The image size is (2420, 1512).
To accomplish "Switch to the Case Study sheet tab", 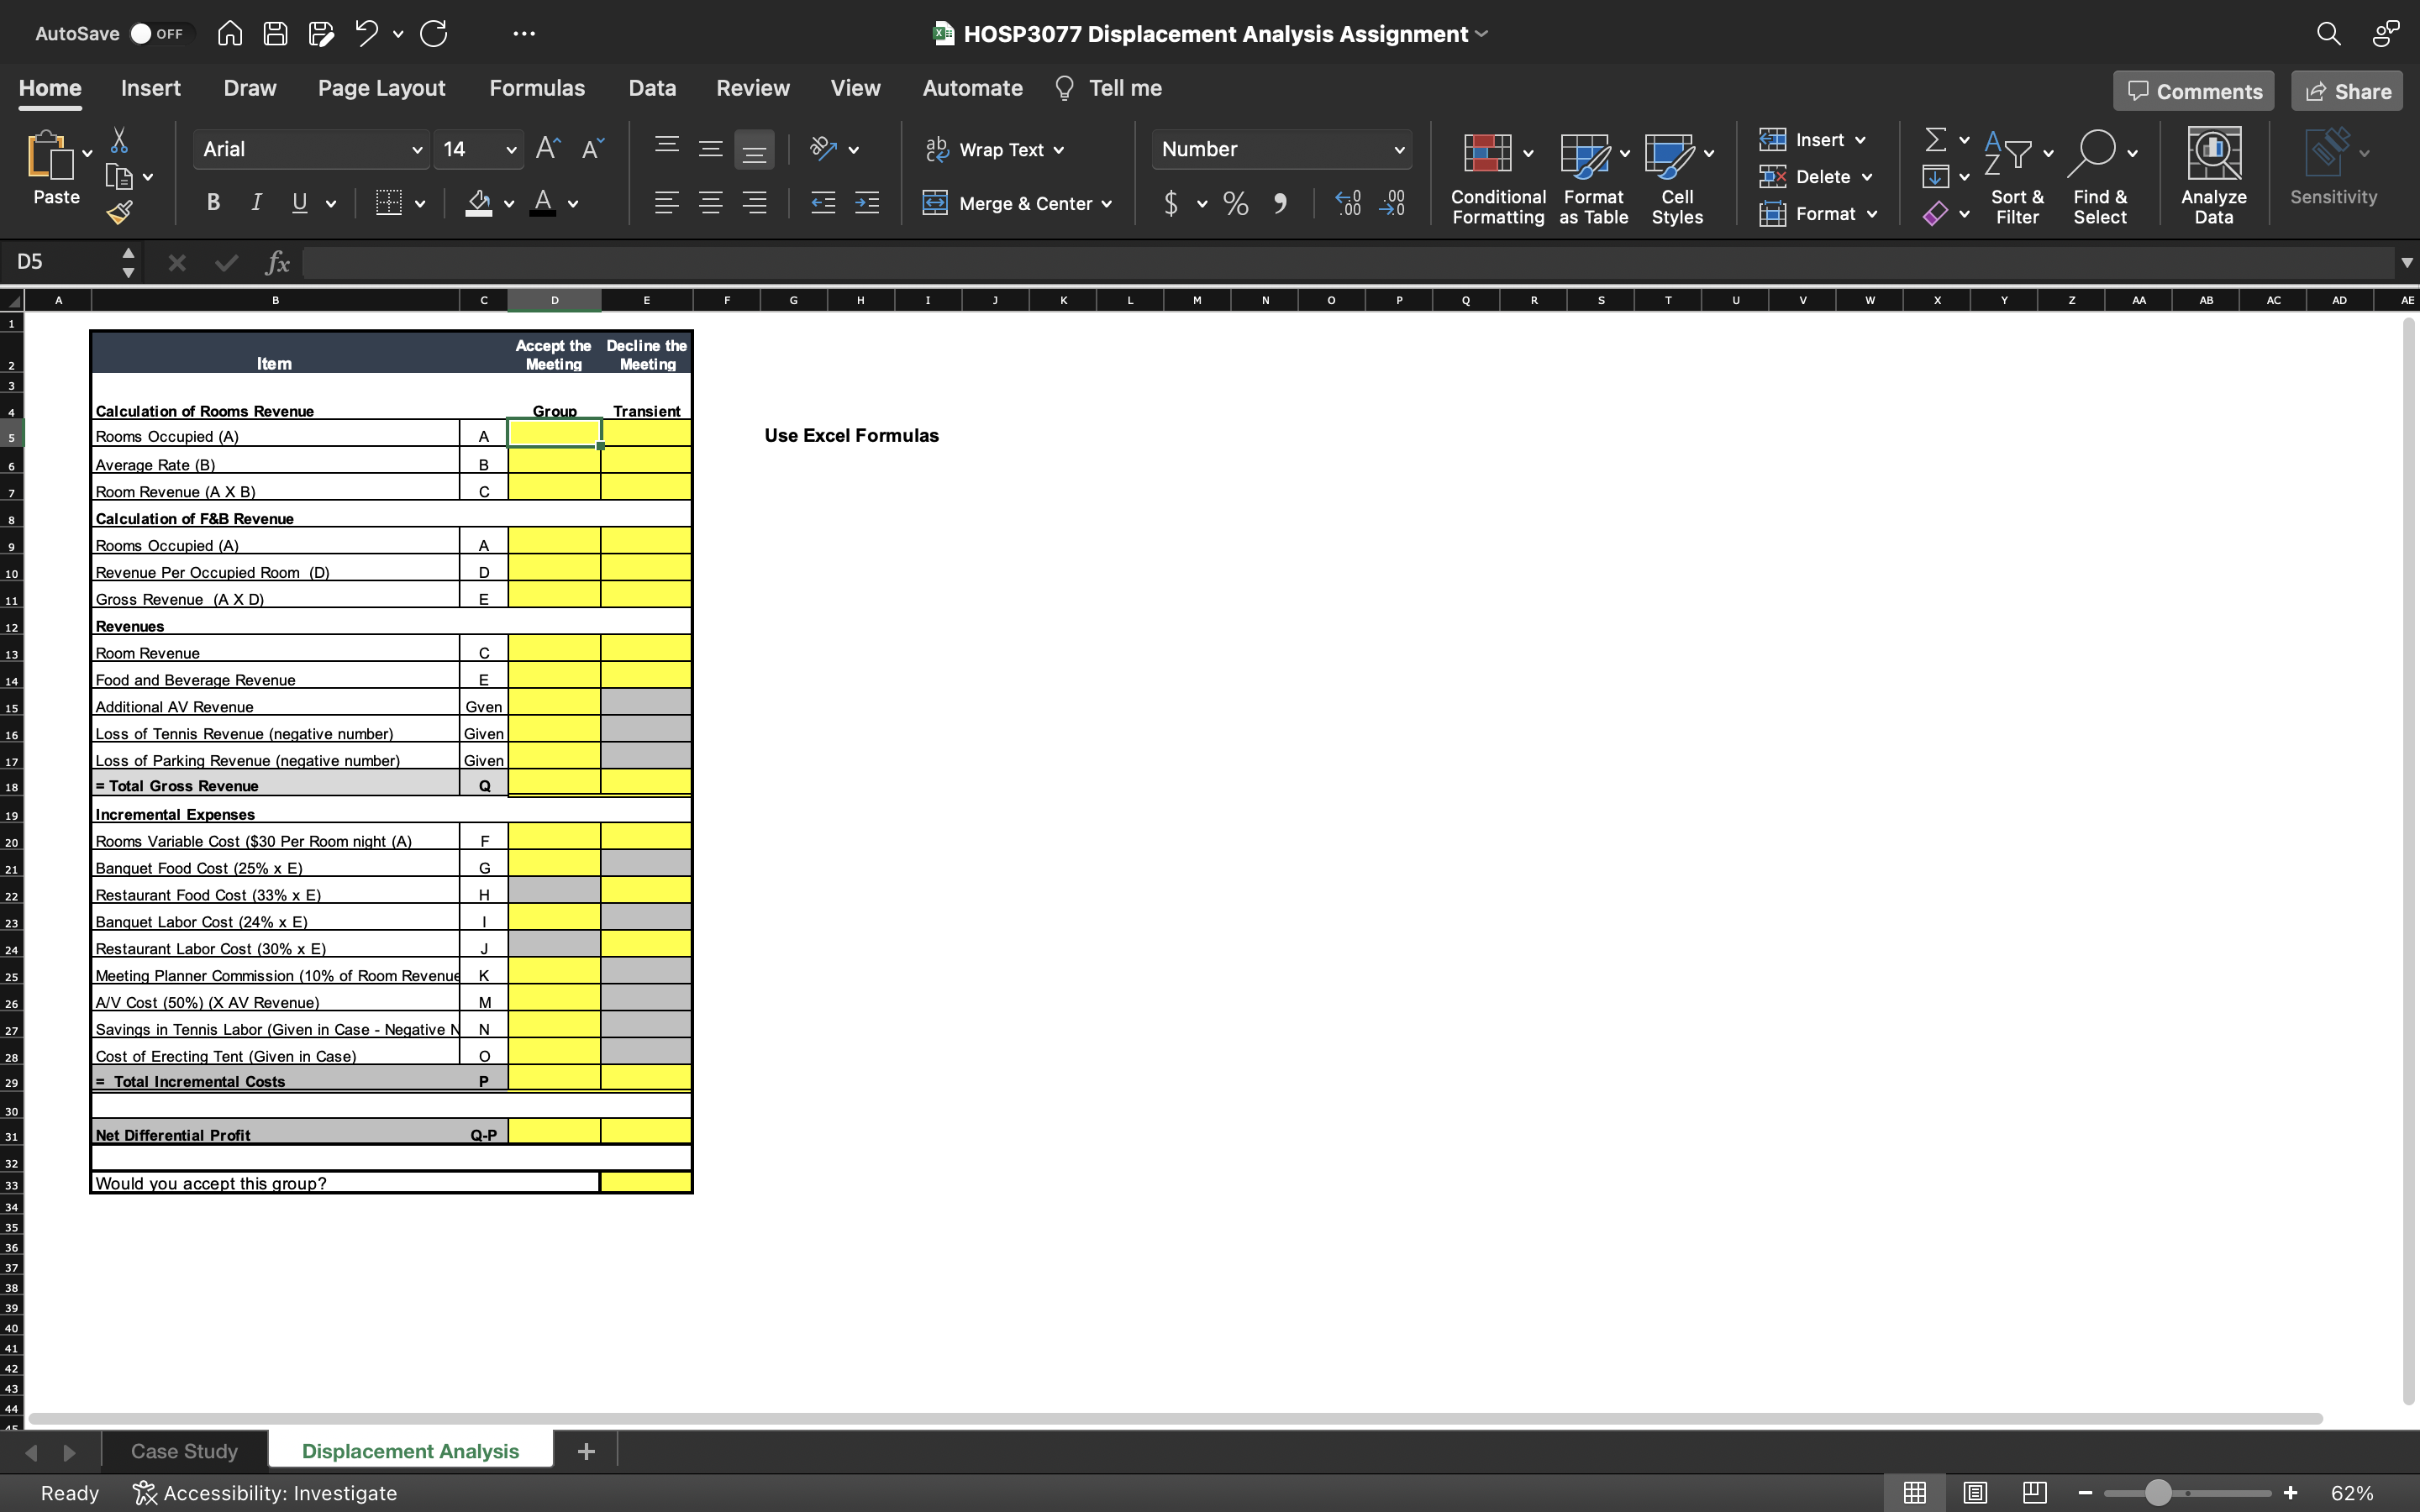I will [184, 1451].
